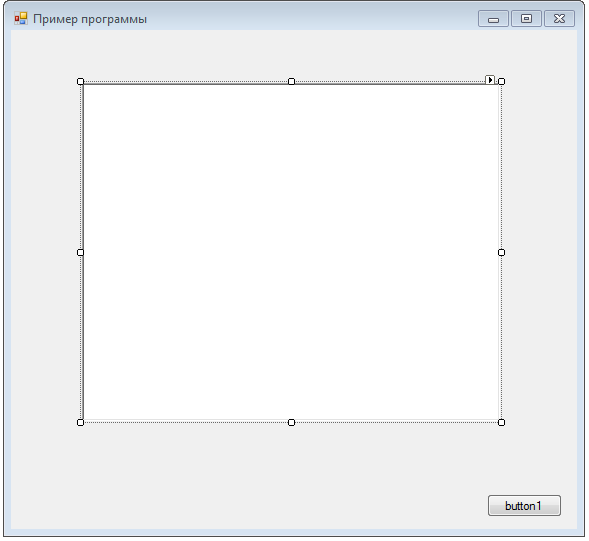Screen dimensions: 589x541
Task: Click the Пример программы title text
Action: pyautogui.click(x=90, y=19)
